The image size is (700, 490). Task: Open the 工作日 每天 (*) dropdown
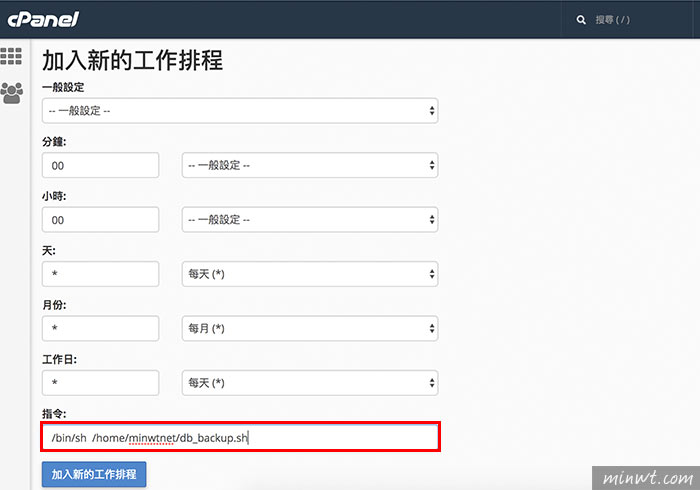(x=310, y=383)
